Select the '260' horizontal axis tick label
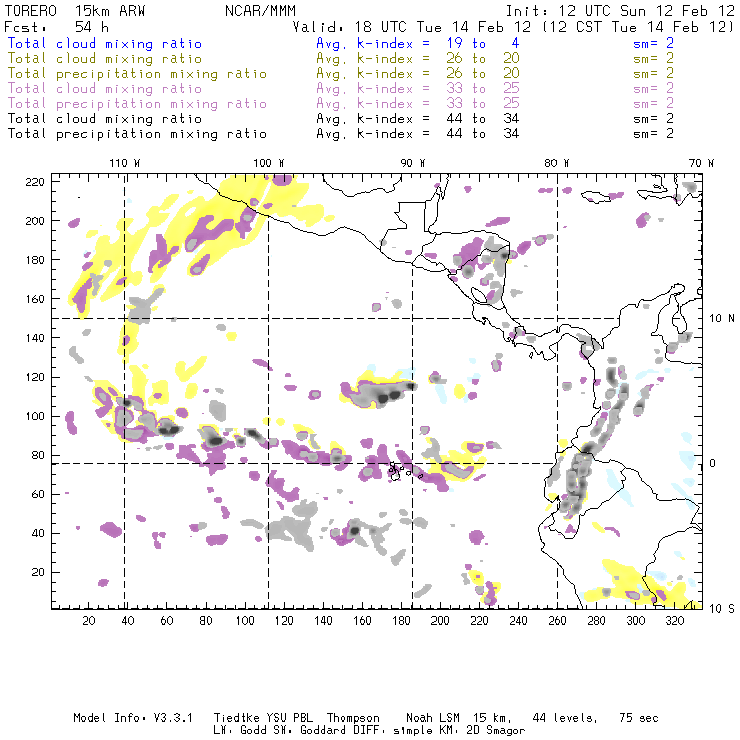 pos(557,621)
